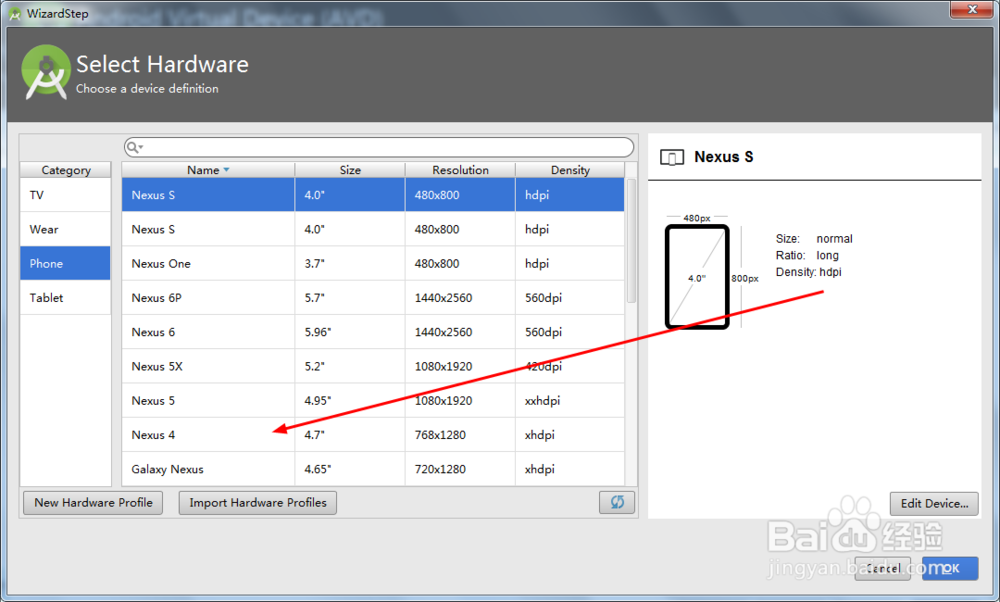The image size is (1000, 602).
Task: Select the TV category
Action: click(65, 195)
